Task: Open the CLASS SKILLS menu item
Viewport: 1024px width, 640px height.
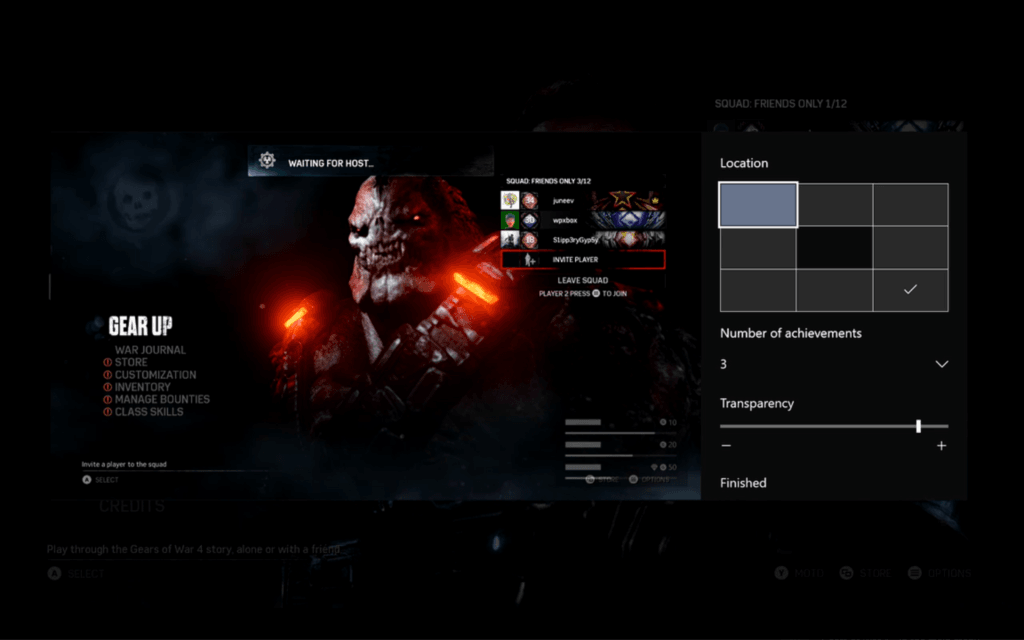Action: click(x=149, y=412)
